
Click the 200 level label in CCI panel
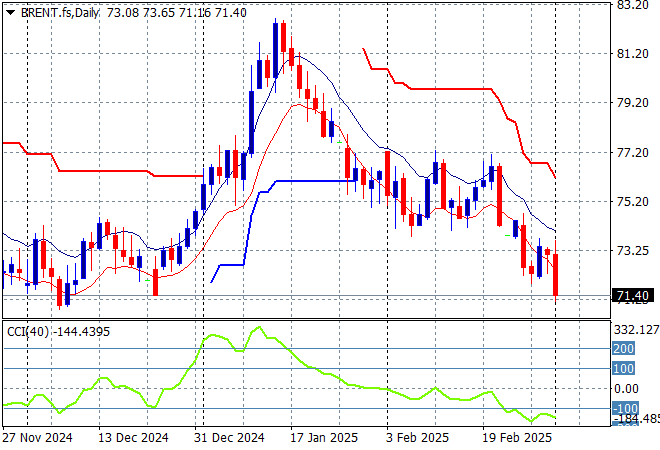[x=624, y=349]
